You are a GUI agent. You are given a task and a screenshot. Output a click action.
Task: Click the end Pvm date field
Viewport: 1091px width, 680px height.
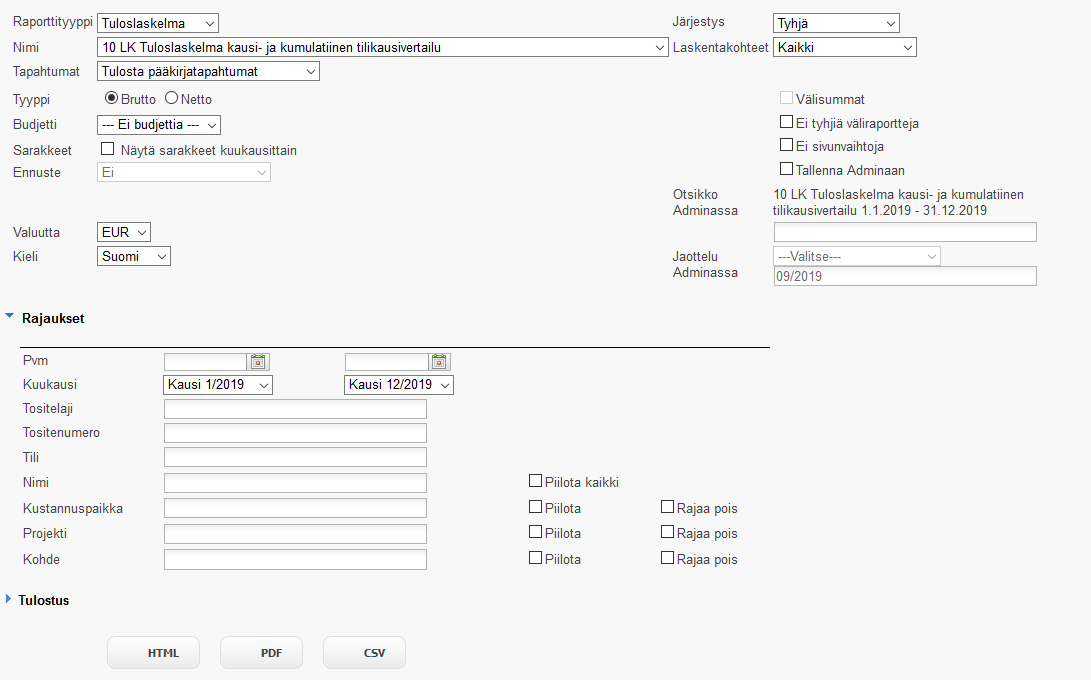(x=386, y=362)
